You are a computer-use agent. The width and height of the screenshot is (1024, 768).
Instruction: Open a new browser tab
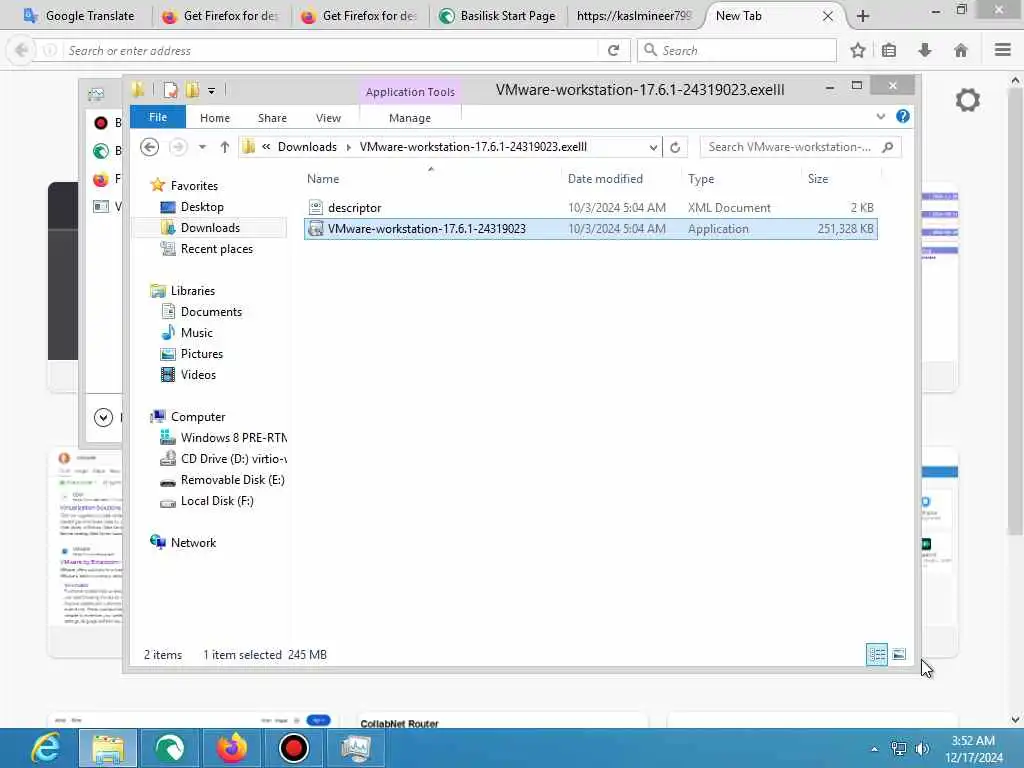[863, 16]
